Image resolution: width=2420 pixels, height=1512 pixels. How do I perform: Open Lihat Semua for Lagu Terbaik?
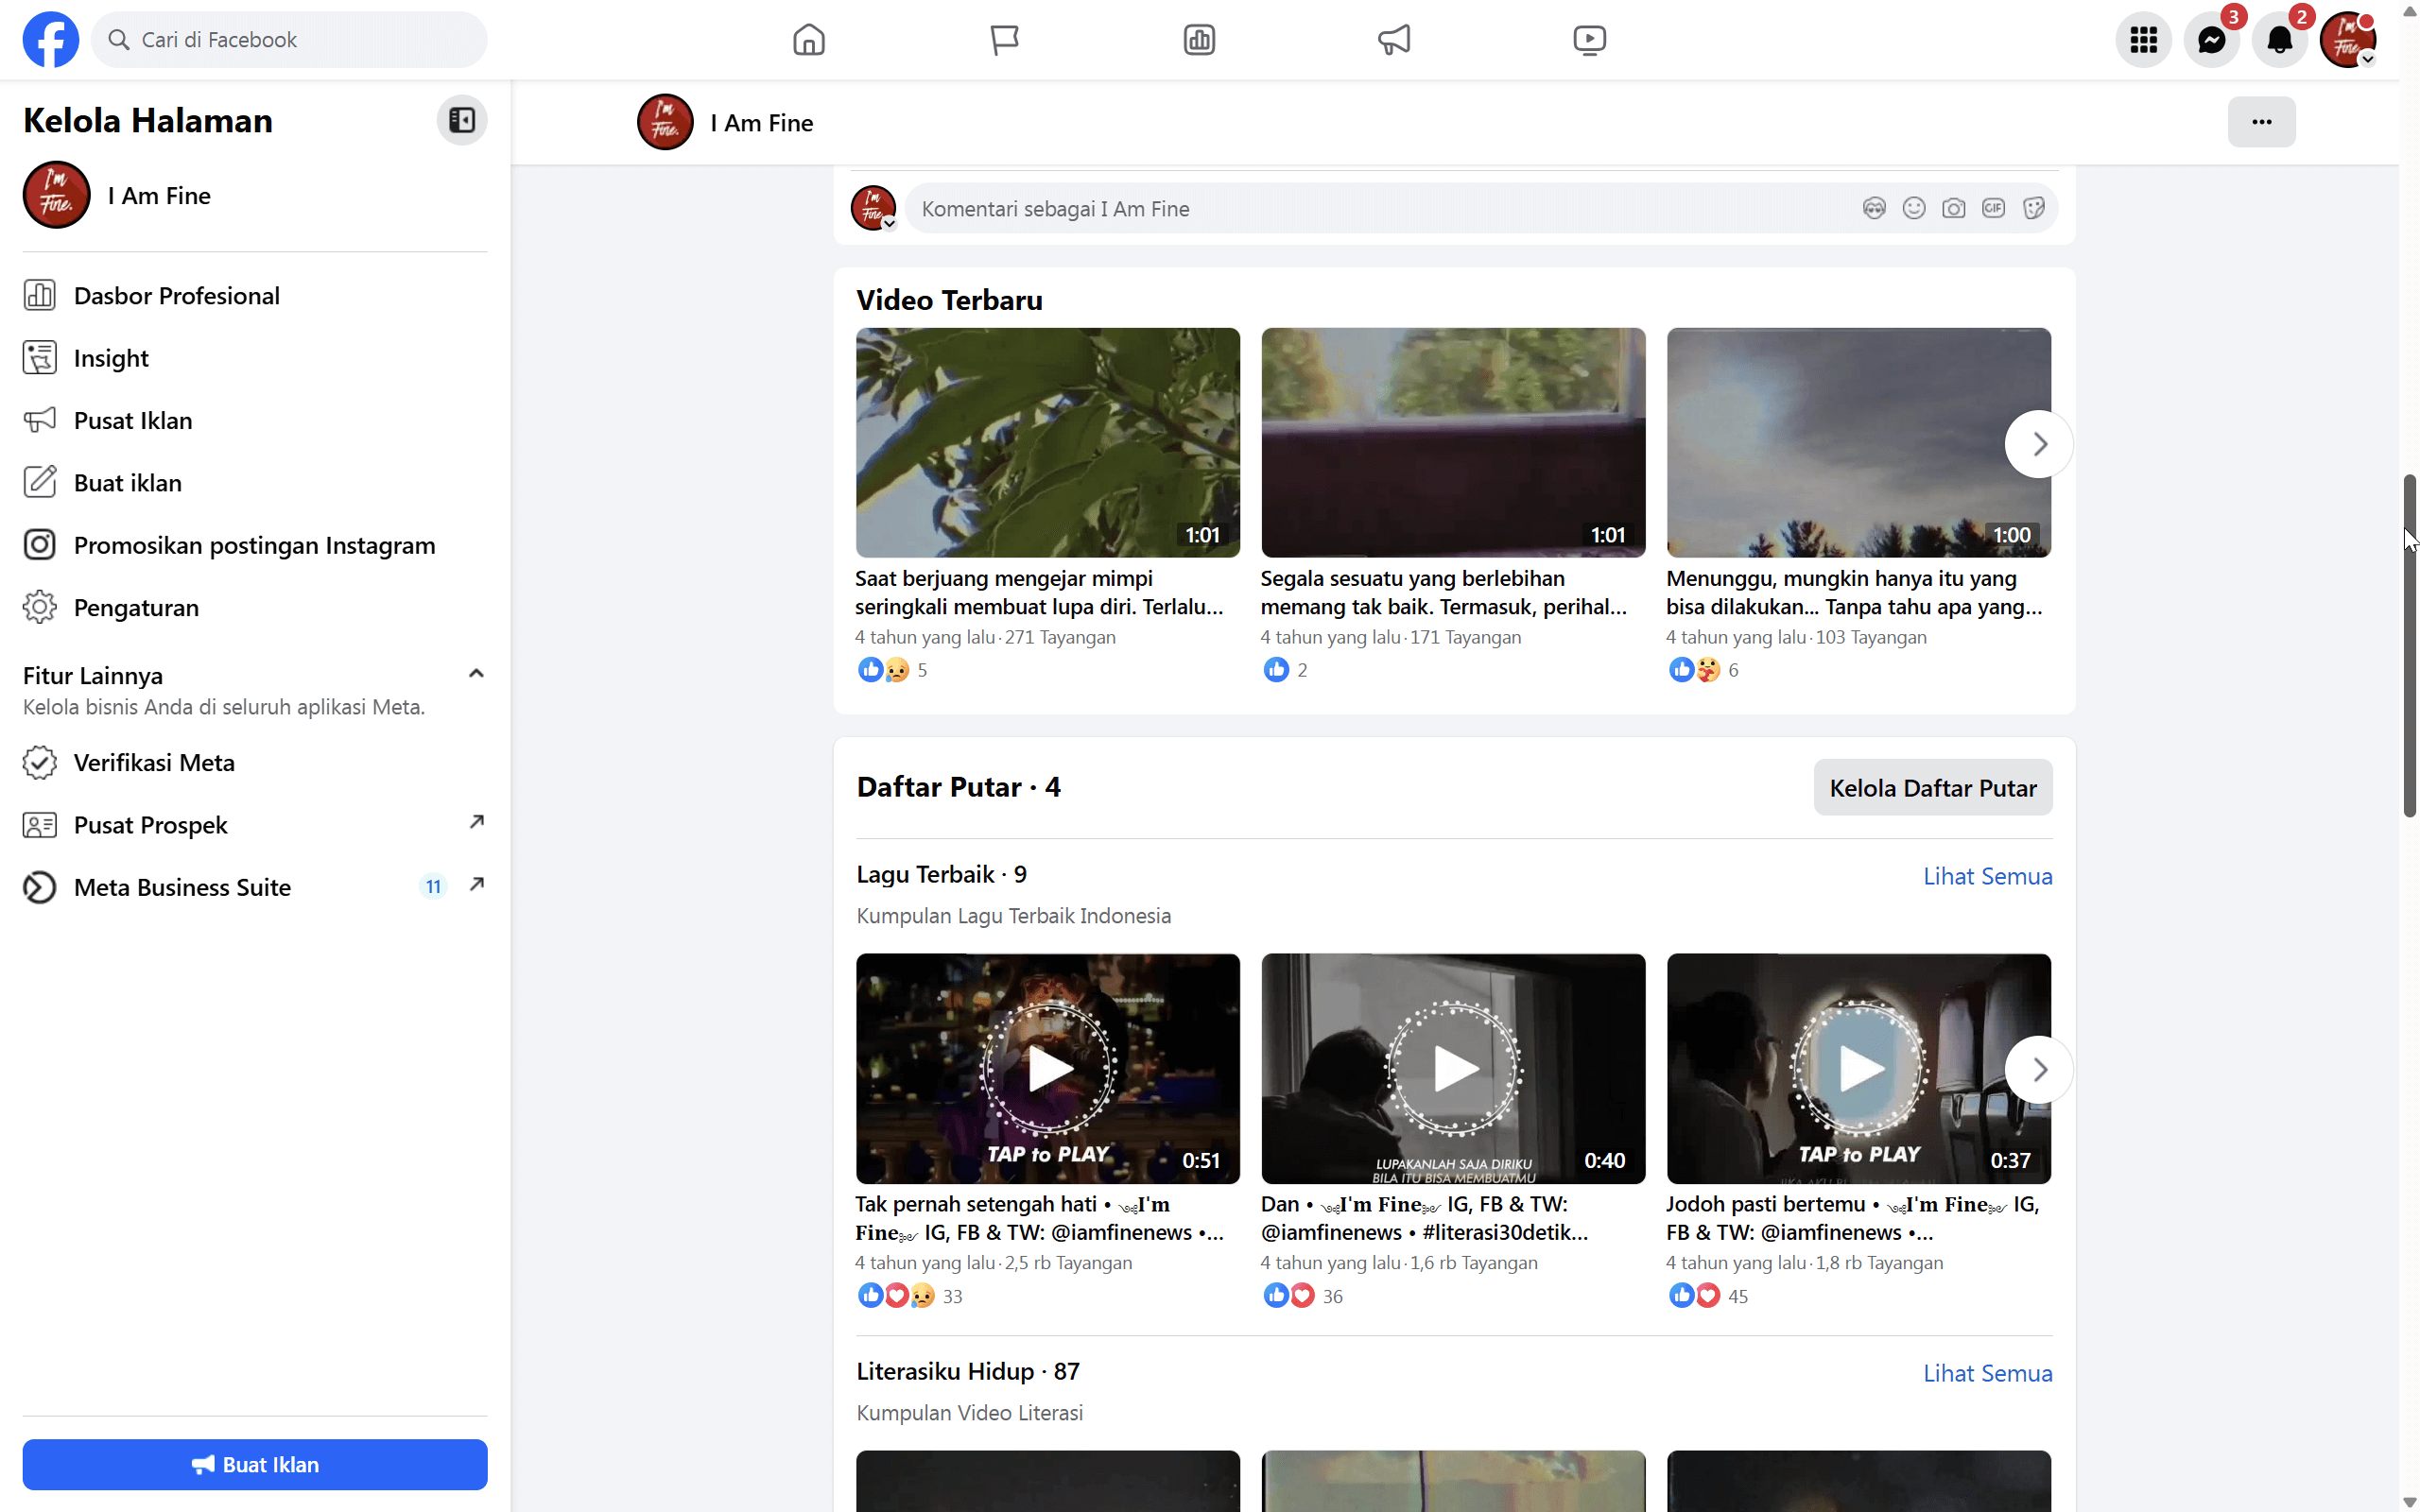click(x=1988, y=875)
